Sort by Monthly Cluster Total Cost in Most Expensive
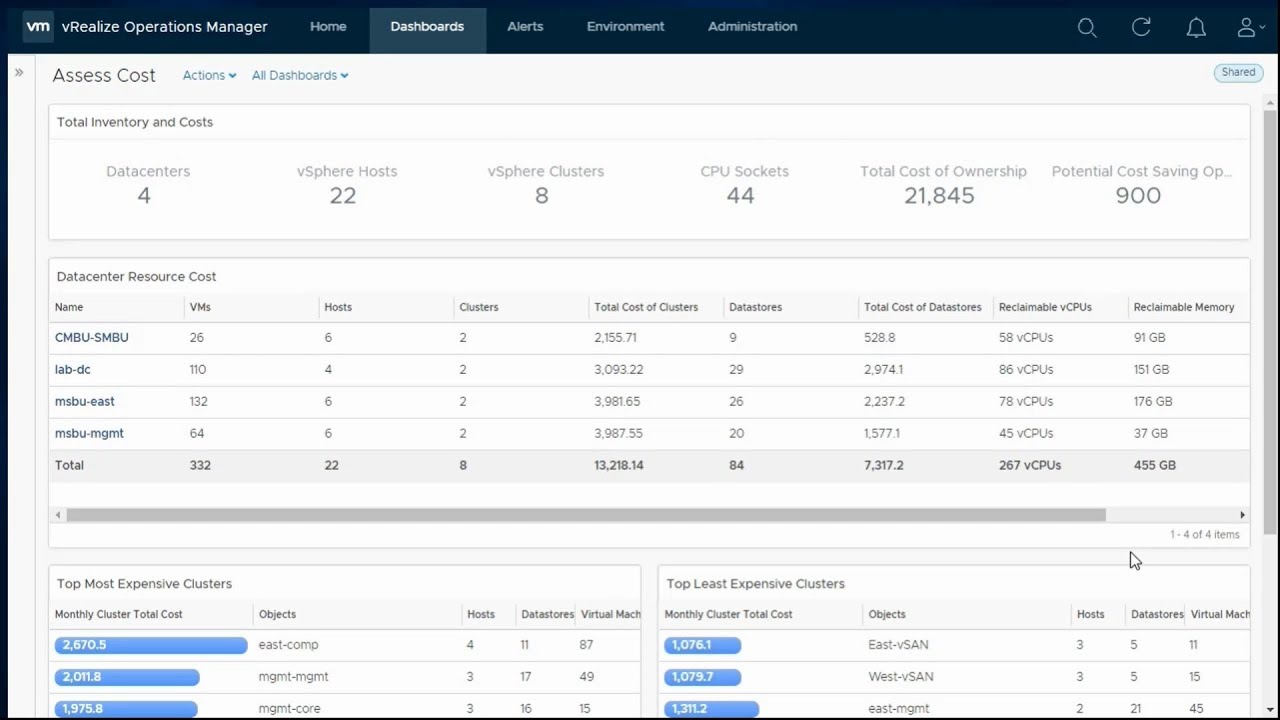Viewport: 1280px width, 720px height. 119,614
